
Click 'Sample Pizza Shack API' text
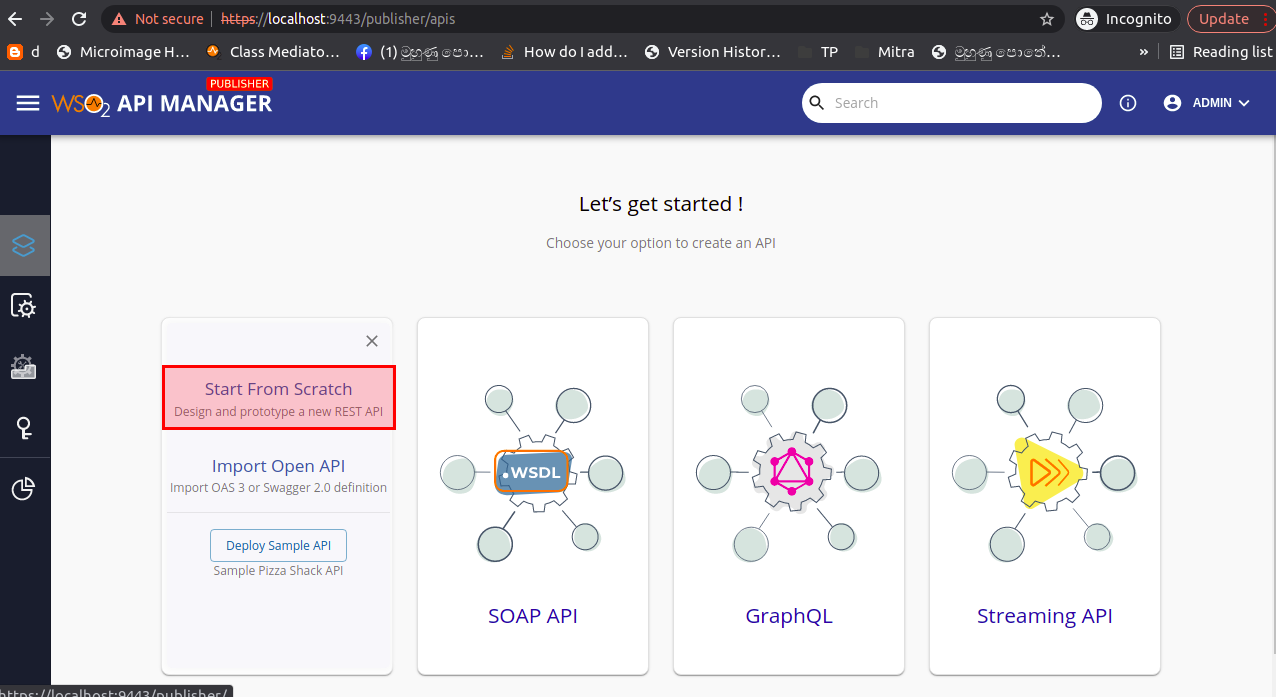tap(278, 570)
